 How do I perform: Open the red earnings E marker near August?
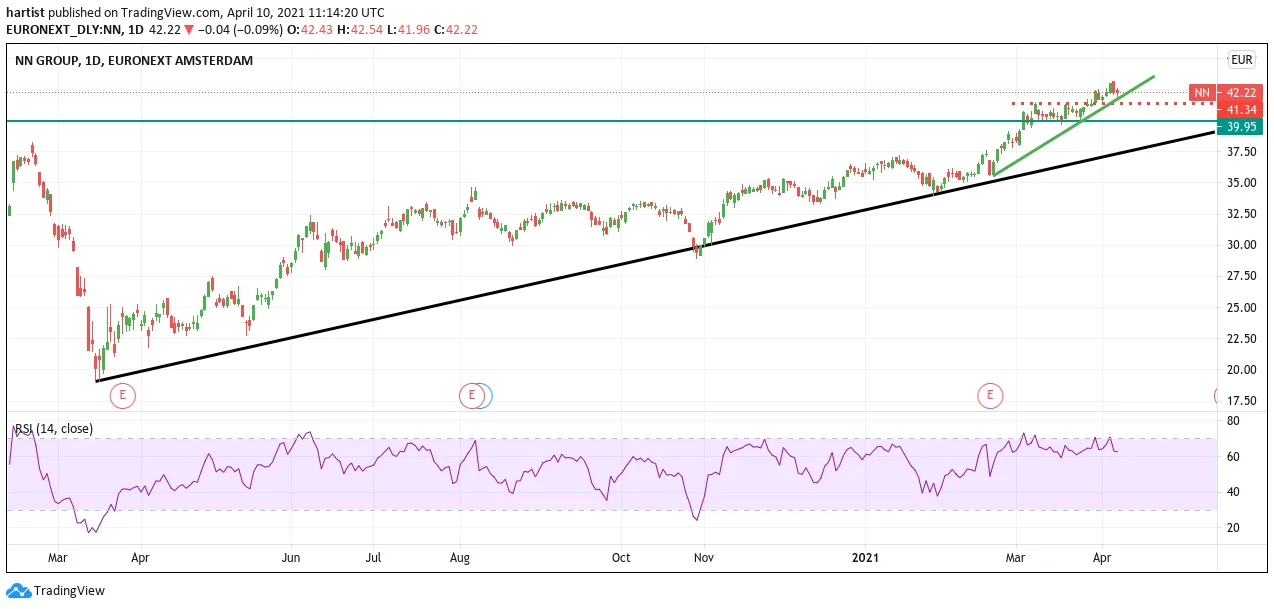click(x=471, y=396)
